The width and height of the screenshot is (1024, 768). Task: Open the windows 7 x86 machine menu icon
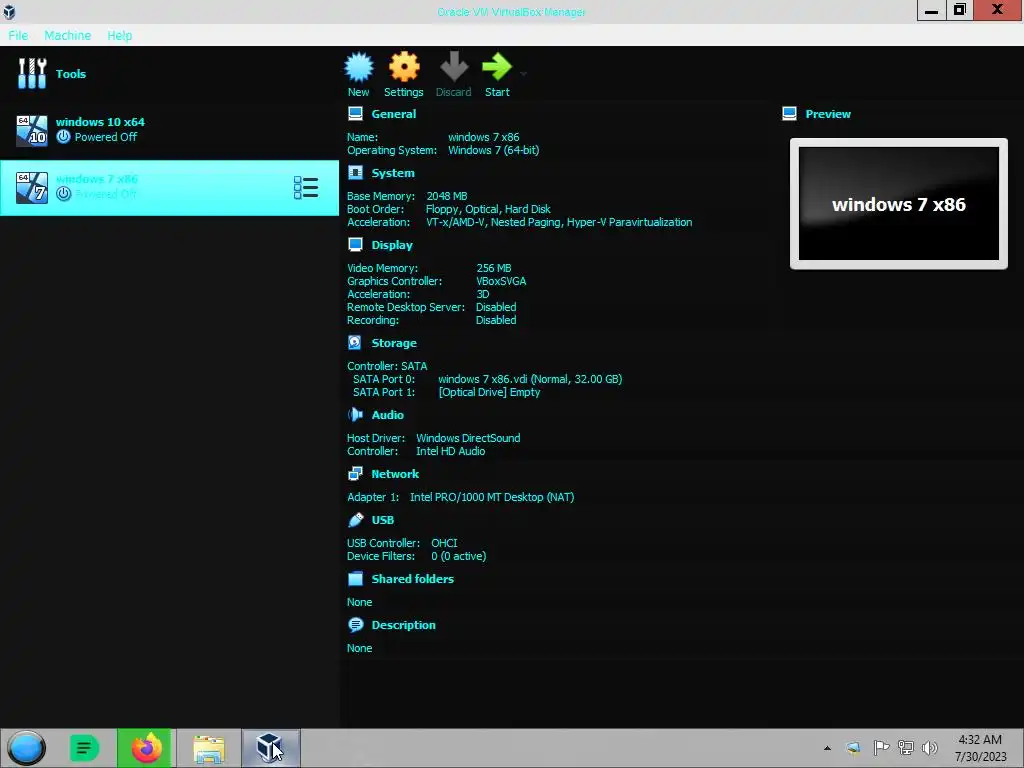(x=306, y=188)
